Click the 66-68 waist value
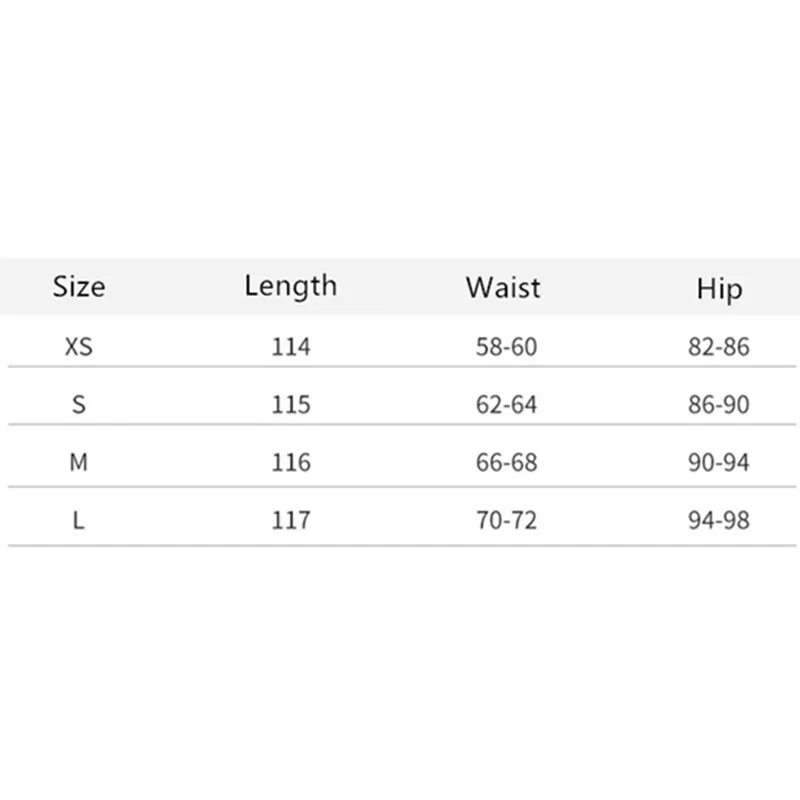Viewport: 800px width, 800px height. point(507,463)
